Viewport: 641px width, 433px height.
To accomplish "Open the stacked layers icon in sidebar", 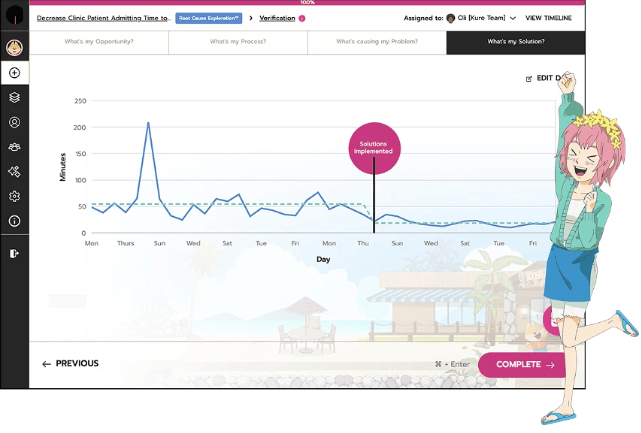I will click(x=14, y=98).
